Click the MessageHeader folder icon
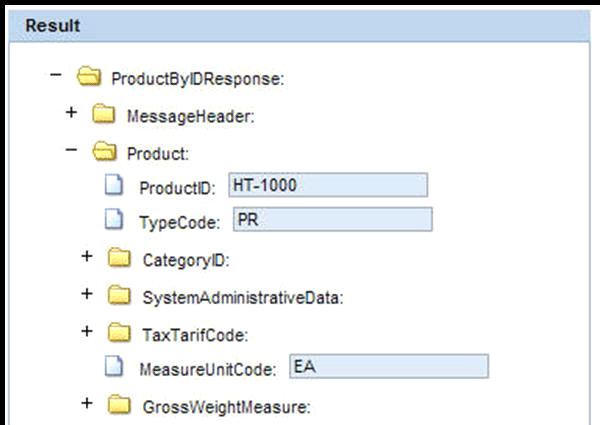Image resolution: width=600 pixels, height=425 pixels. pyautogui.click(x=104, y=115)
